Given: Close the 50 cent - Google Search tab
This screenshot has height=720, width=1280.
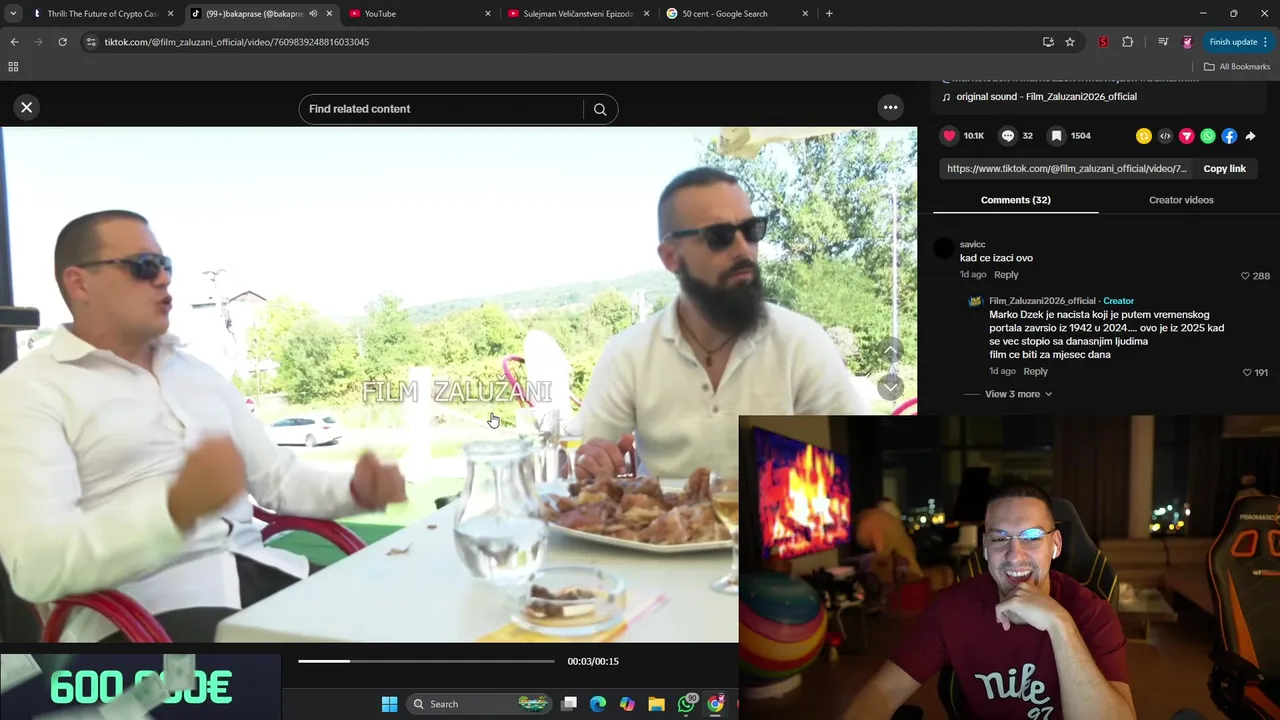Looking at the screenshot, I should (806, 14).
